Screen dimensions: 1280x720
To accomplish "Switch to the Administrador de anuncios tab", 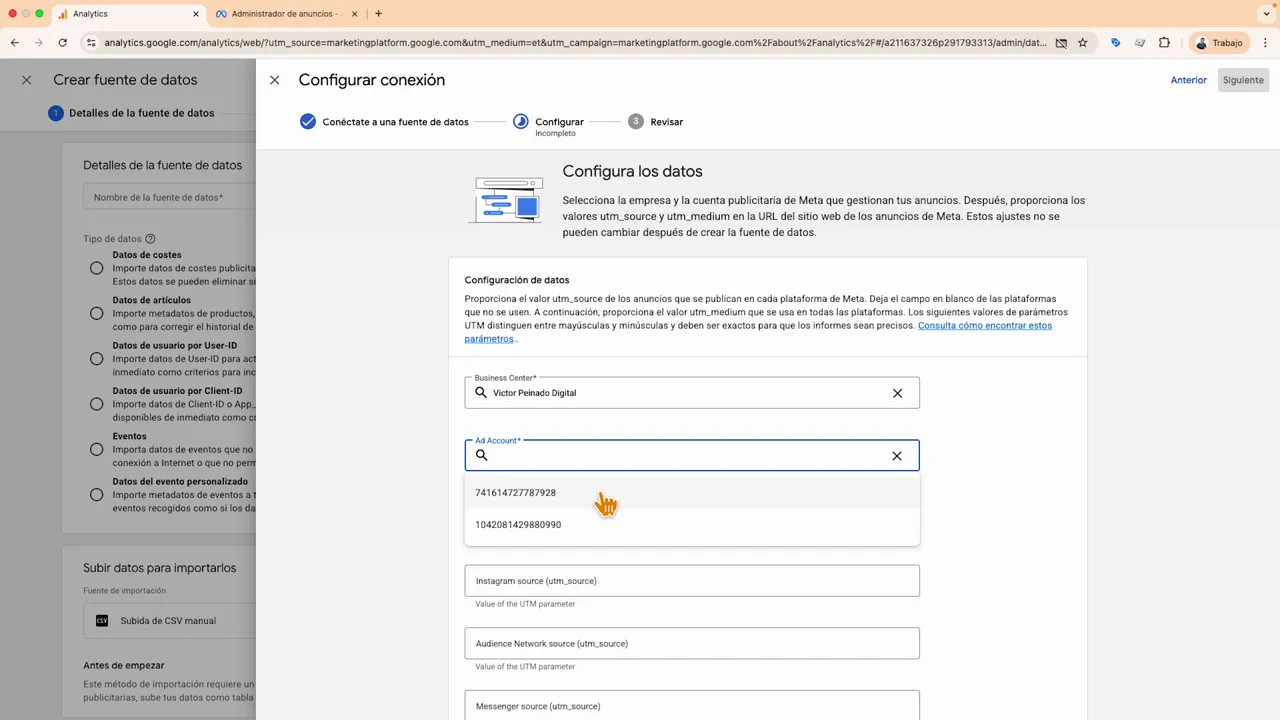I will point(283,13).
